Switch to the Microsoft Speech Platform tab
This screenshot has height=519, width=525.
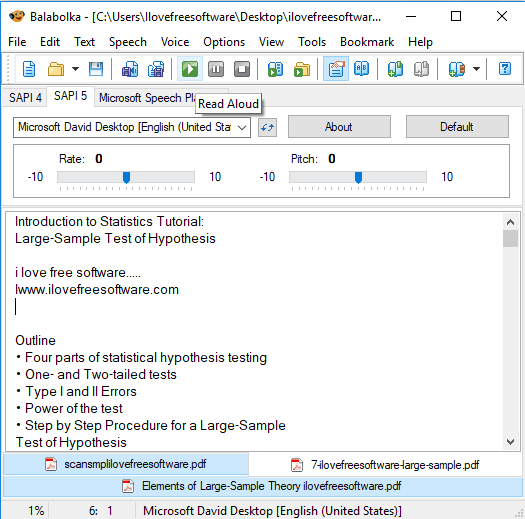[x=147, y=98]
